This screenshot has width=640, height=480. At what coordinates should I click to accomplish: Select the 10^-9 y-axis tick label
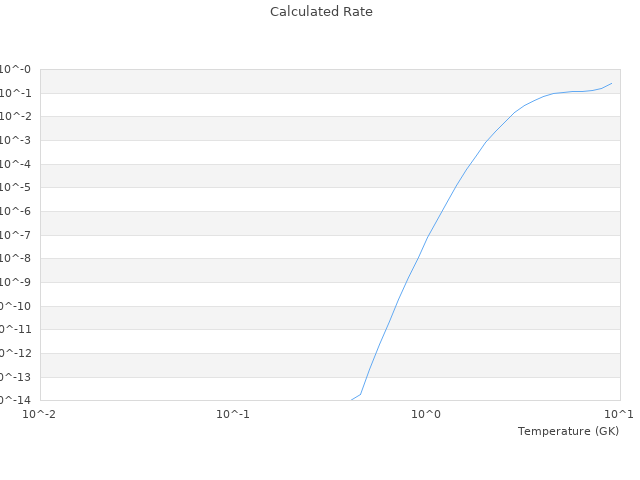pyautogui.click(x=16, y=282)
